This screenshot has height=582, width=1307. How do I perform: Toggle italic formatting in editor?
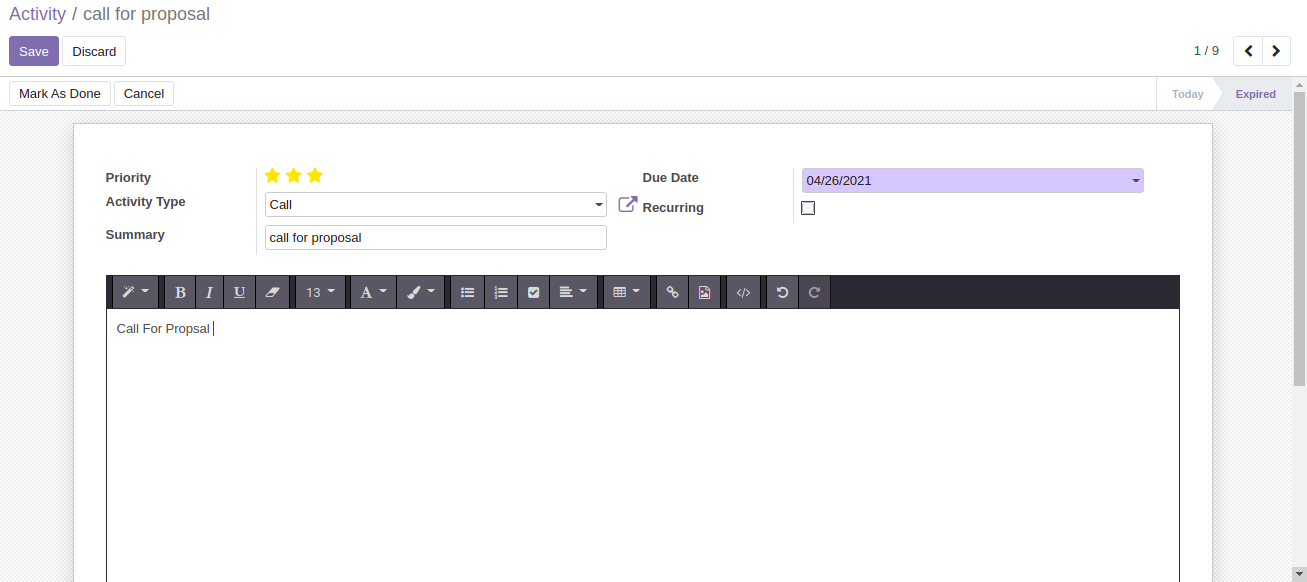209,292
